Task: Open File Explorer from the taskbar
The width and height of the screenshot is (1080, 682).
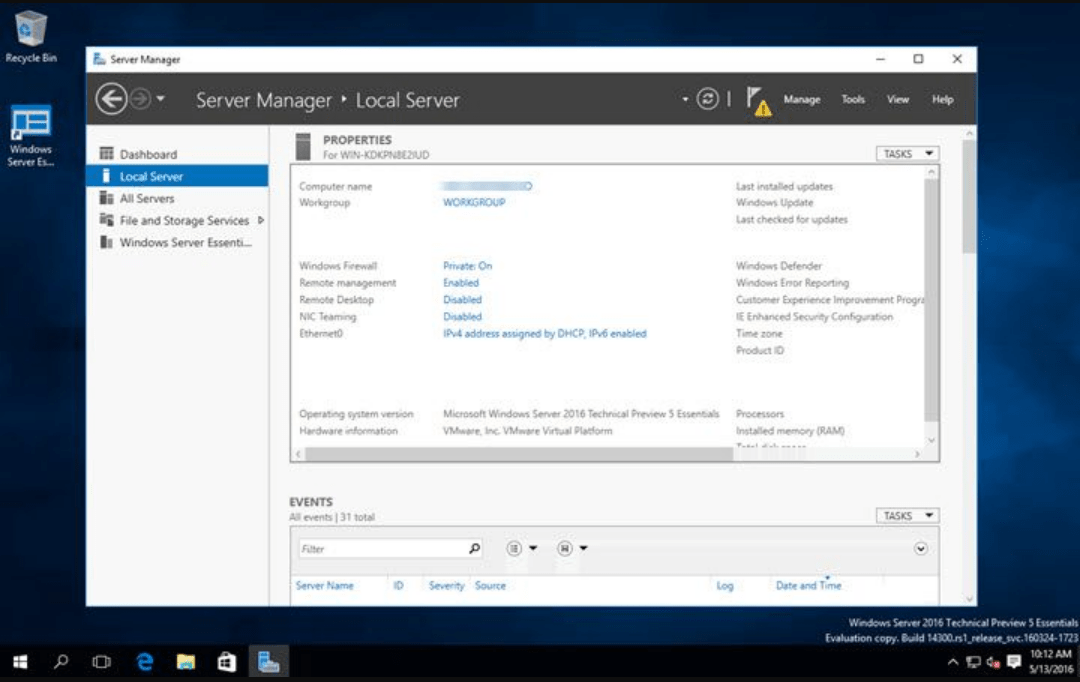Action: pos(185,662)
